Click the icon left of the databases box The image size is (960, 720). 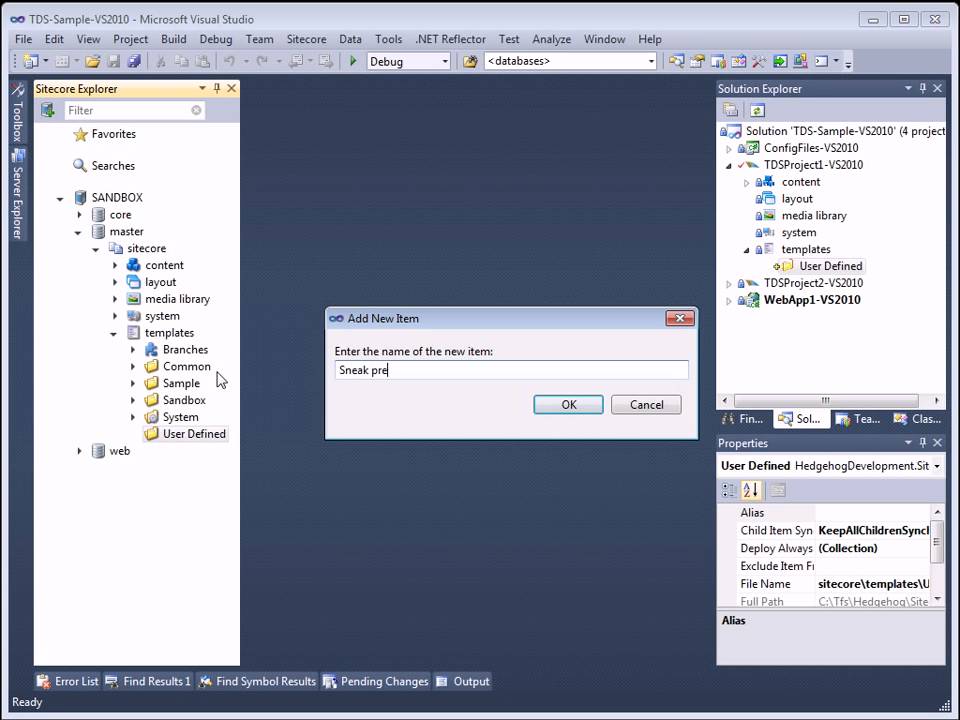(x=470, y=61)
